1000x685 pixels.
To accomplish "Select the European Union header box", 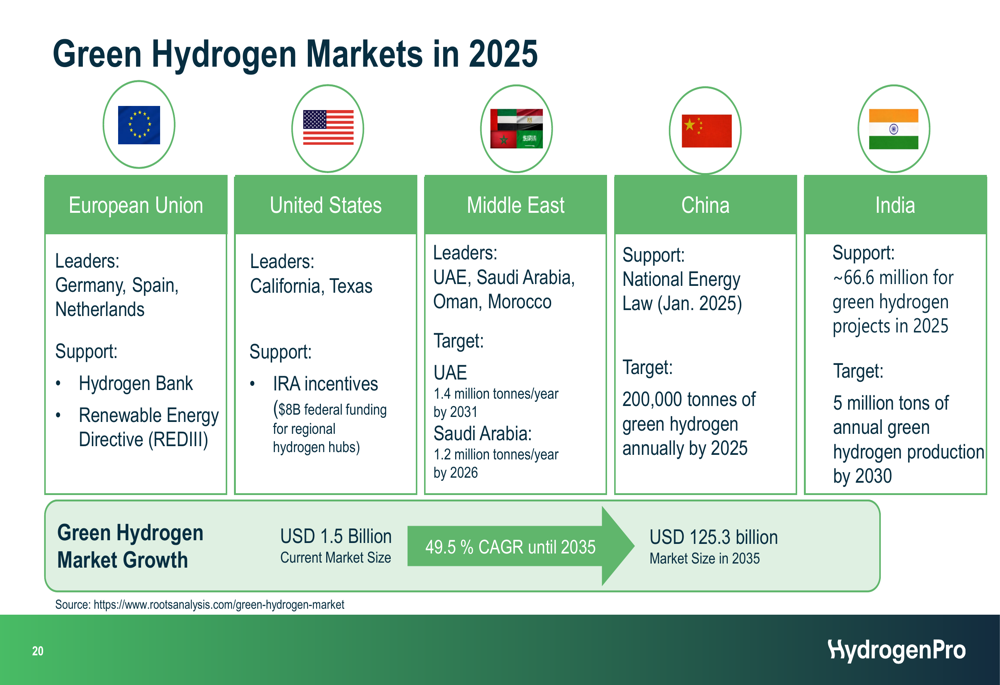I will [x=136, y=205].
